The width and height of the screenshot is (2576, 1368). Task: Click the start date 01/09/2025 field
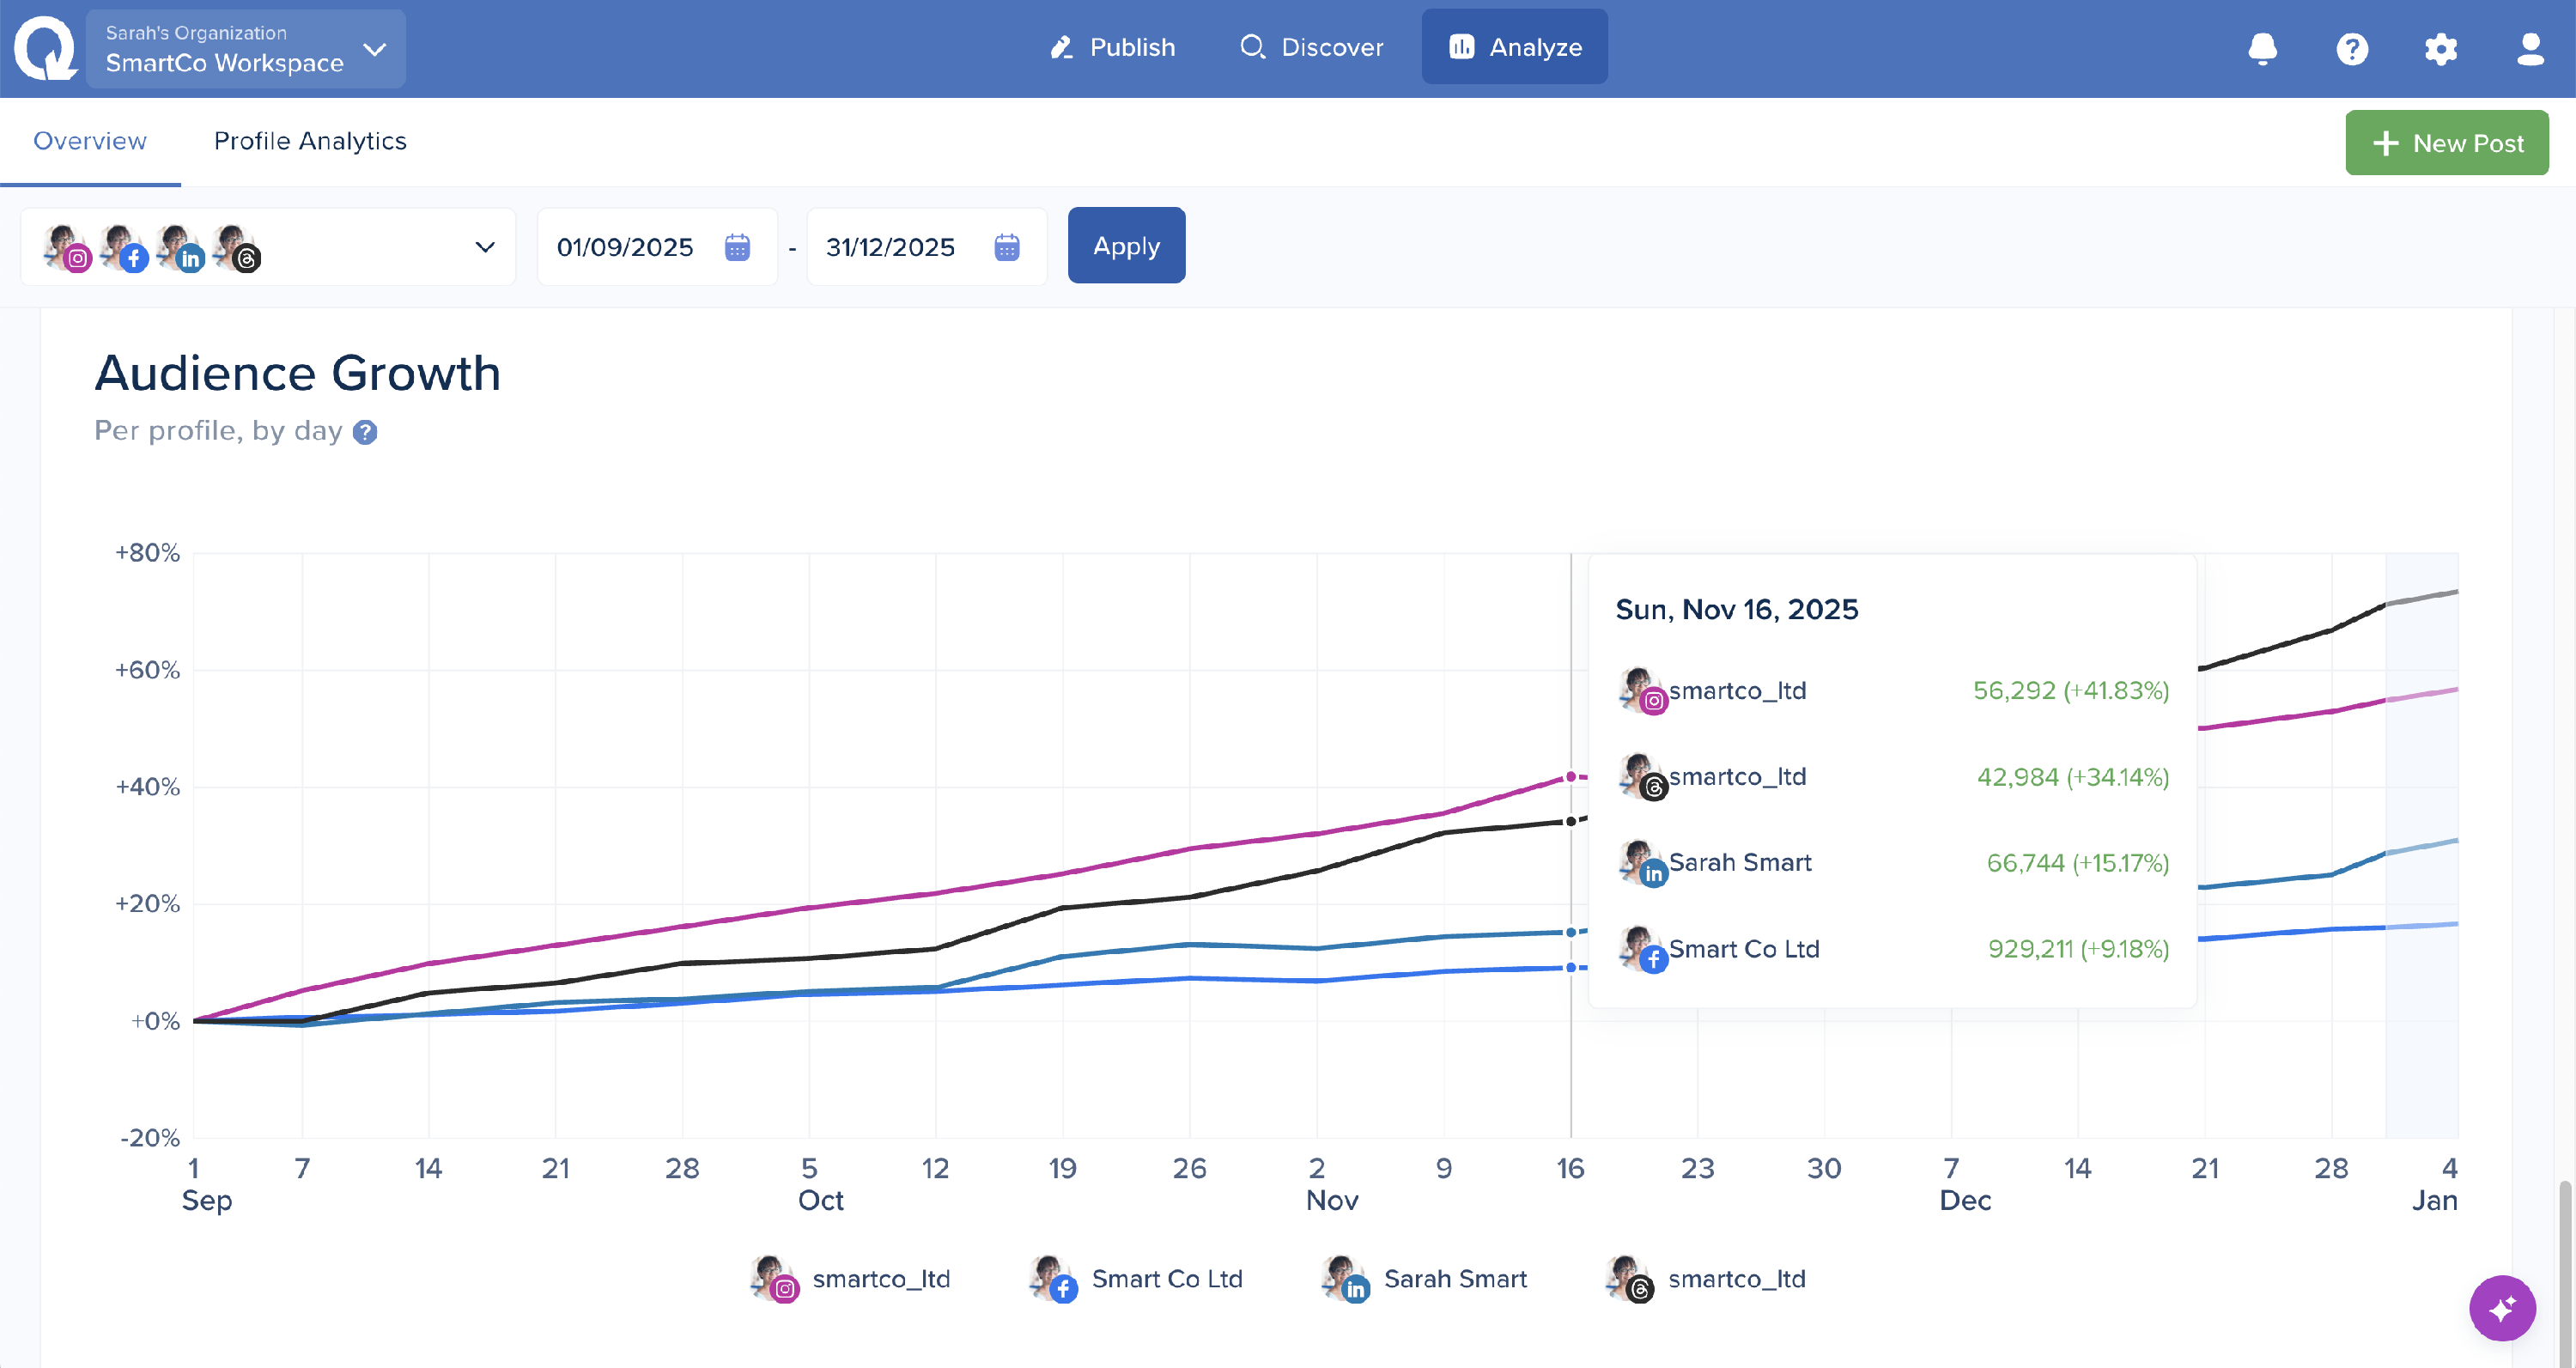tap(625, 247)
